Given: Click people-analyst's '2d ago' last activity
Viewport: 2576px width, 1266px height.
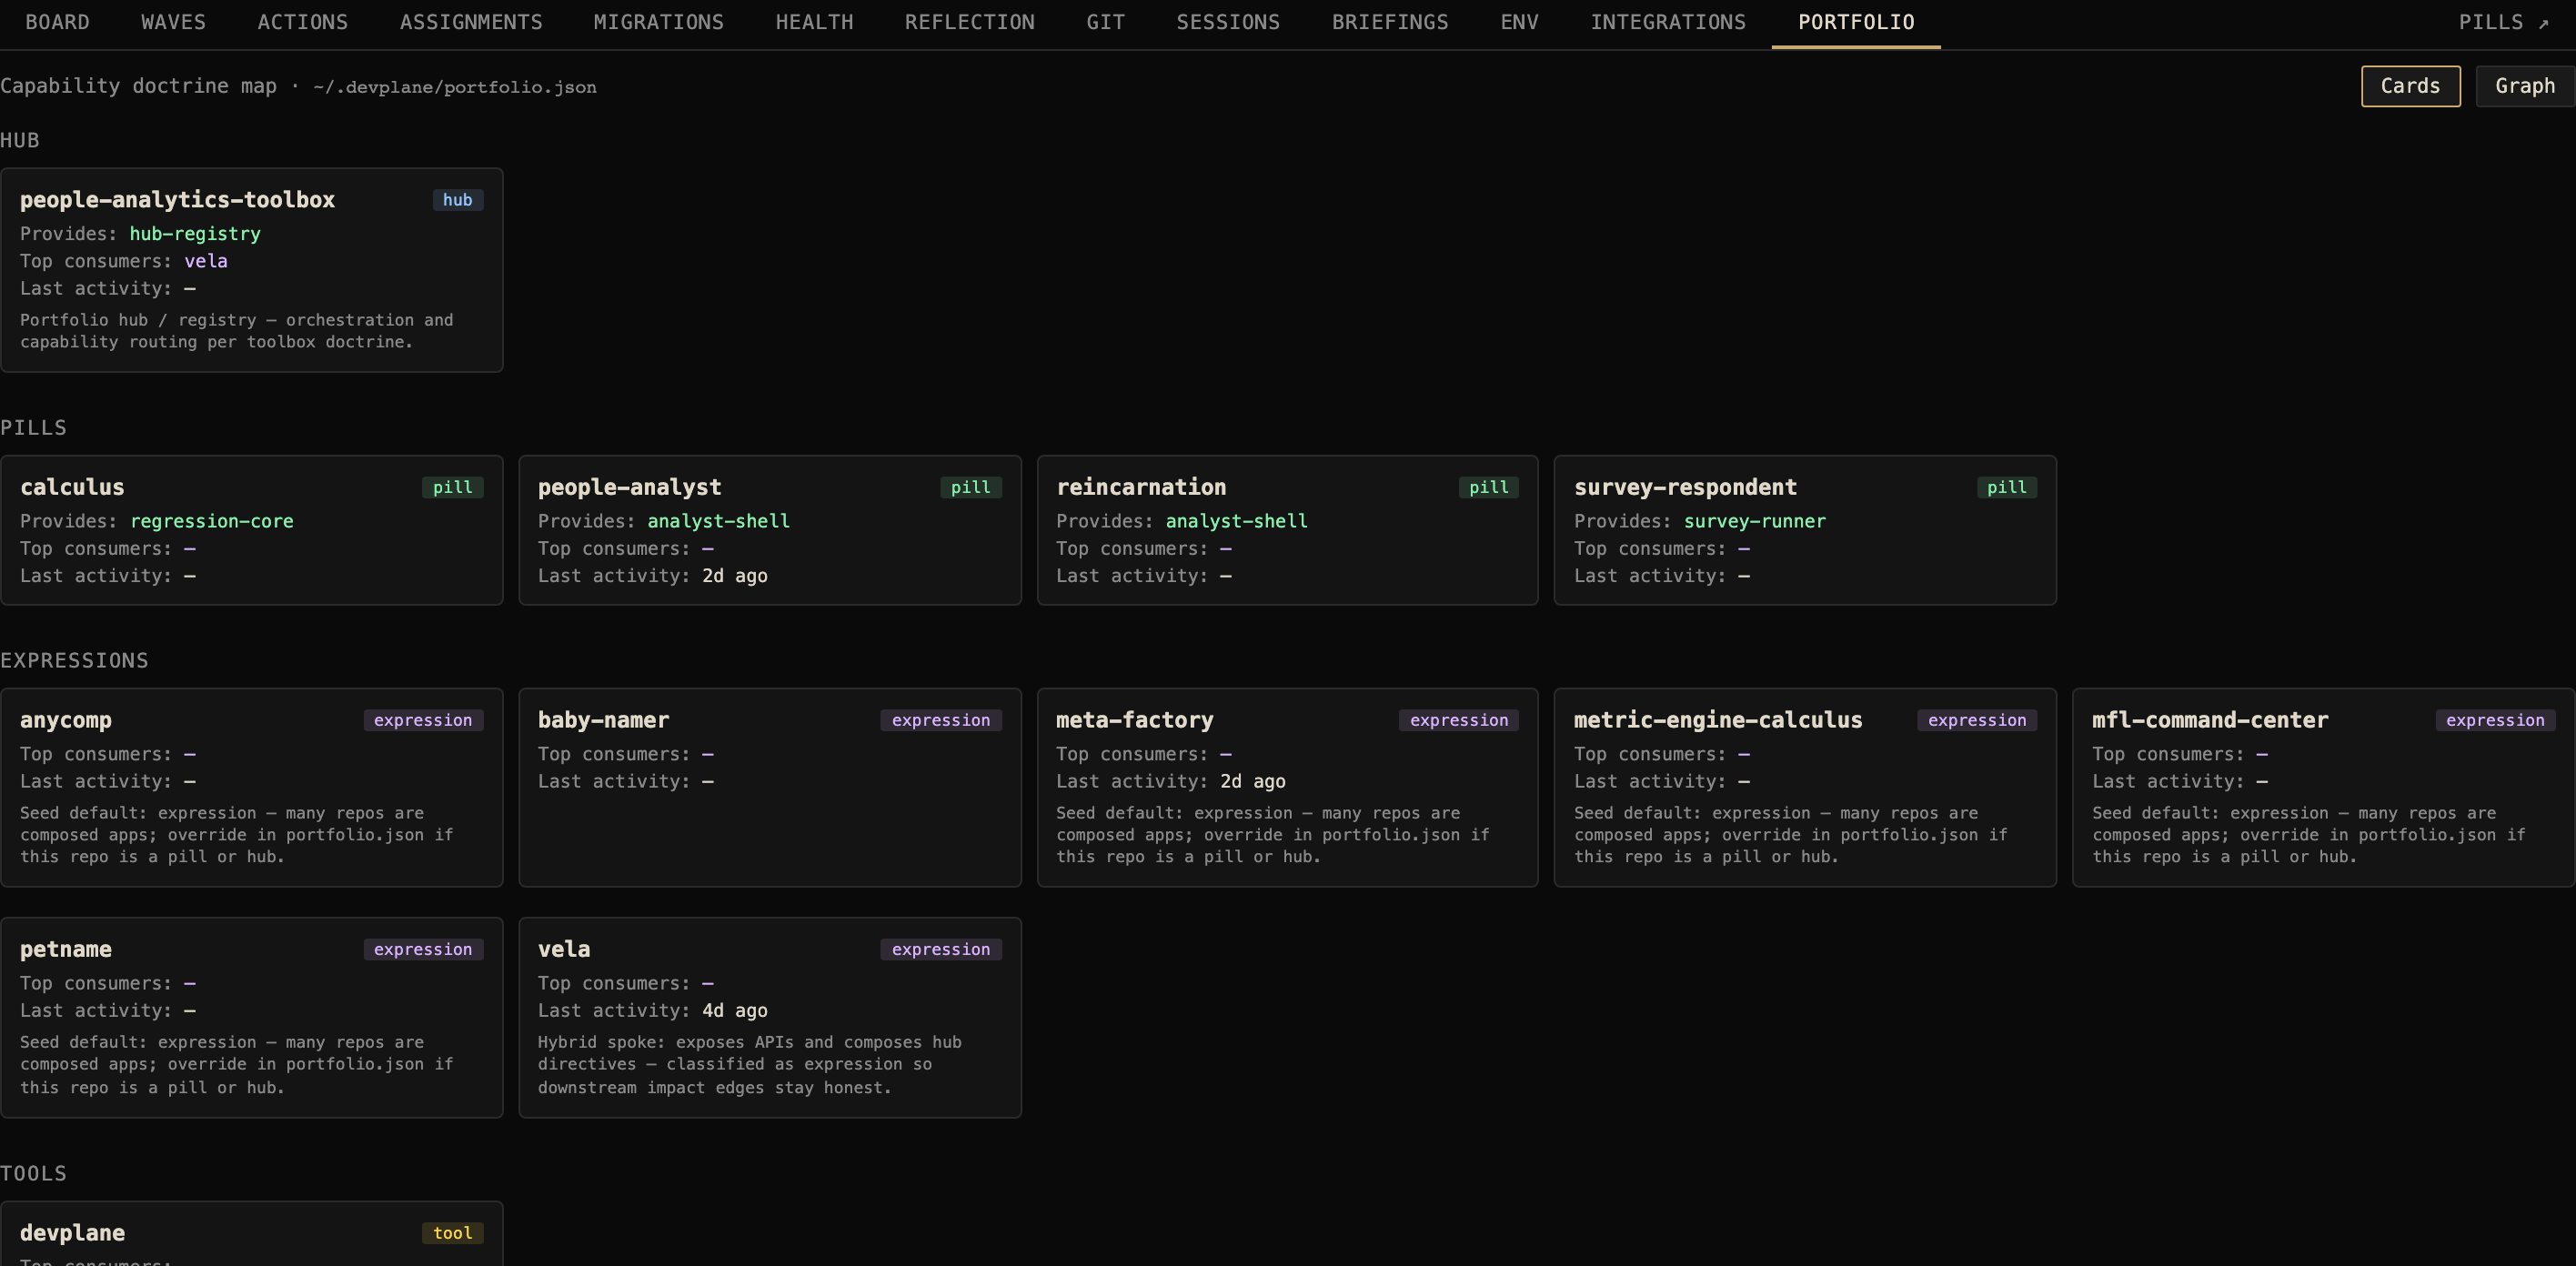Looking at the screenshot, I should click(x=734, y=576).
